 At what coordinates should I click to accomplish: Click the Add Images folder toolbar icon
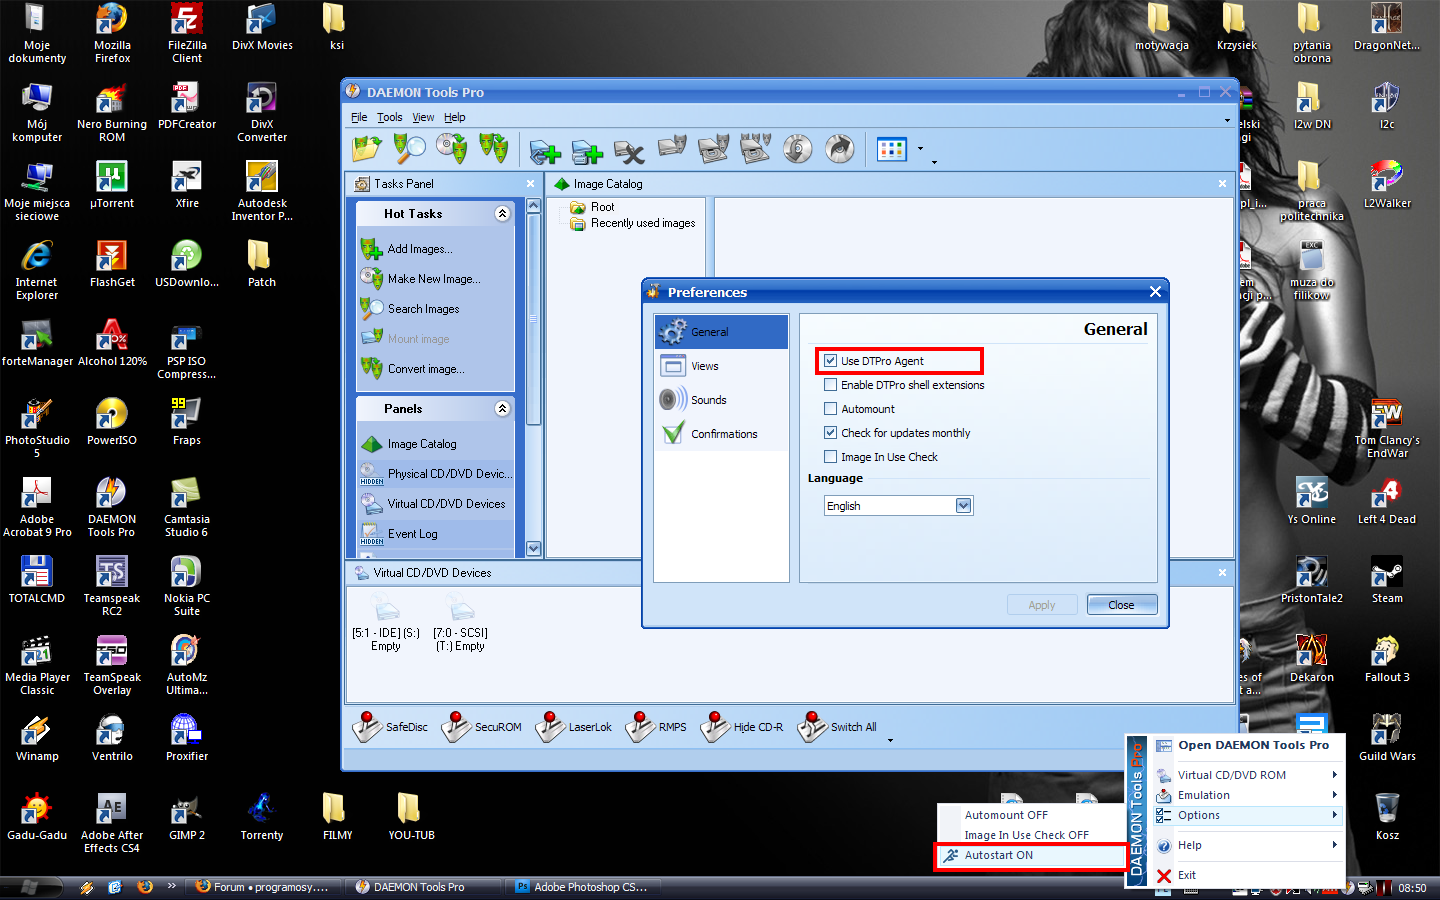click(366, 149)
